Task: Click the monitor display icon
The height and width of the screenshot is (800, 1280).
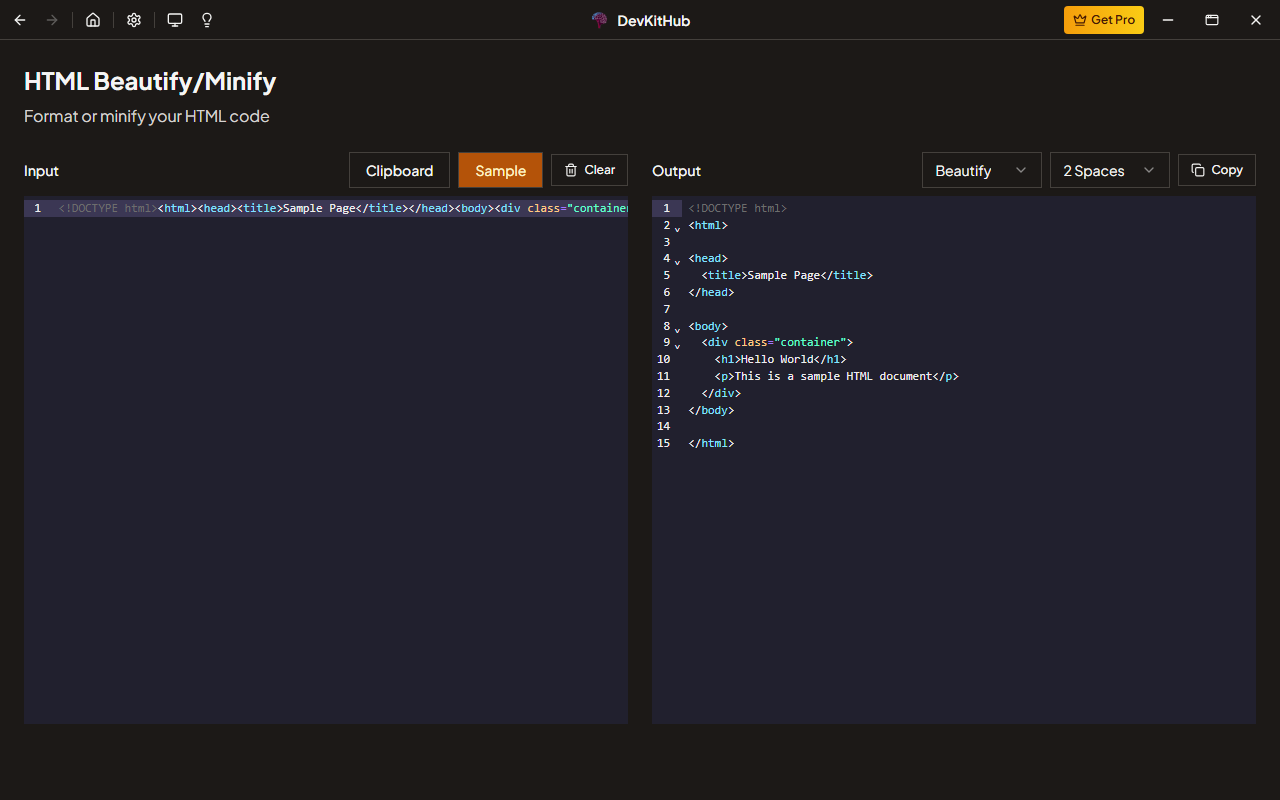Action: click(175, 20)
